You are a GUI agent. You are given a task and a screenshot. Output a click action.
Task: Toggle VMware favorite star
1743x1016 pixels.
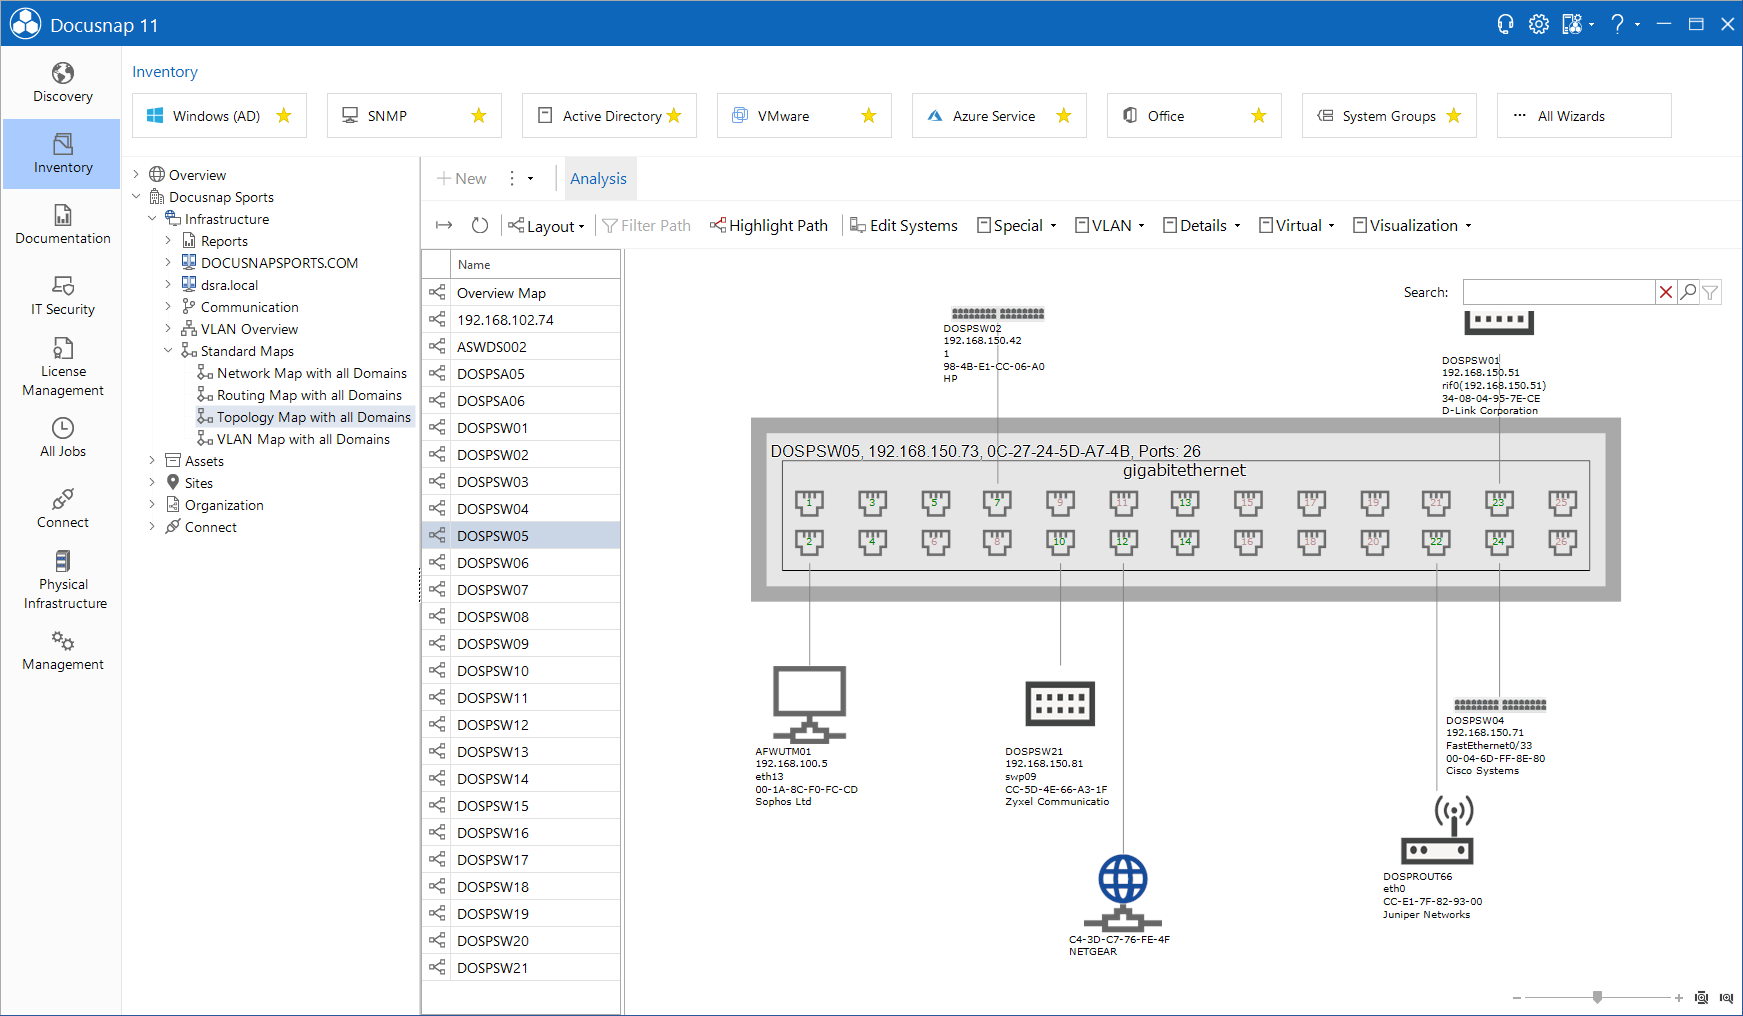tap(869, 116)
